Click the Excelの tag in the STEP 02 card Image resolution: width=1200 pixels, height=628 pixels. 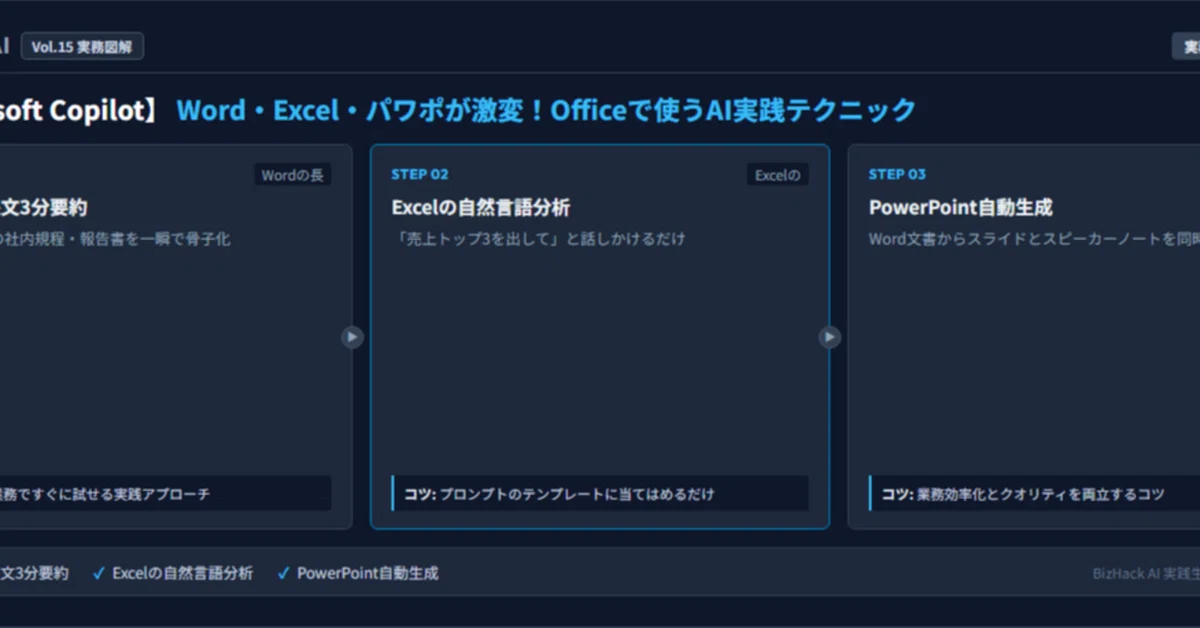pos(777,175)
